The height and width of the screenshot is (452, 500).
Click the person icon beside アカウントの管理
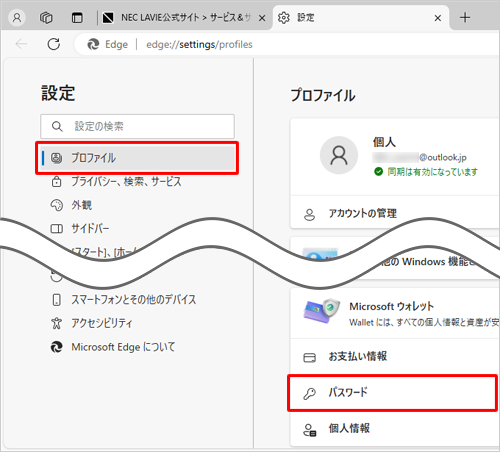(x=309, y=215)
